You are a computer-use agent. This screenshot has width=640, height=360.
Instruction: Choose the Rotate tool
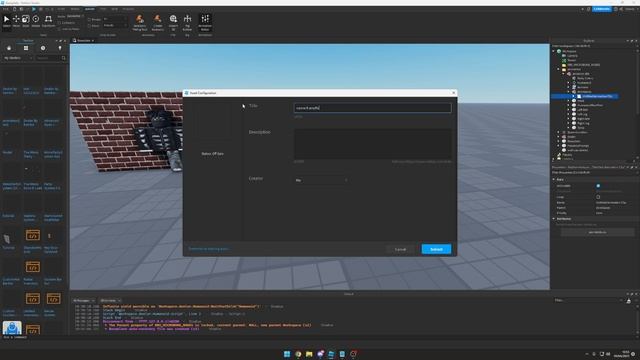pos(36,21)
